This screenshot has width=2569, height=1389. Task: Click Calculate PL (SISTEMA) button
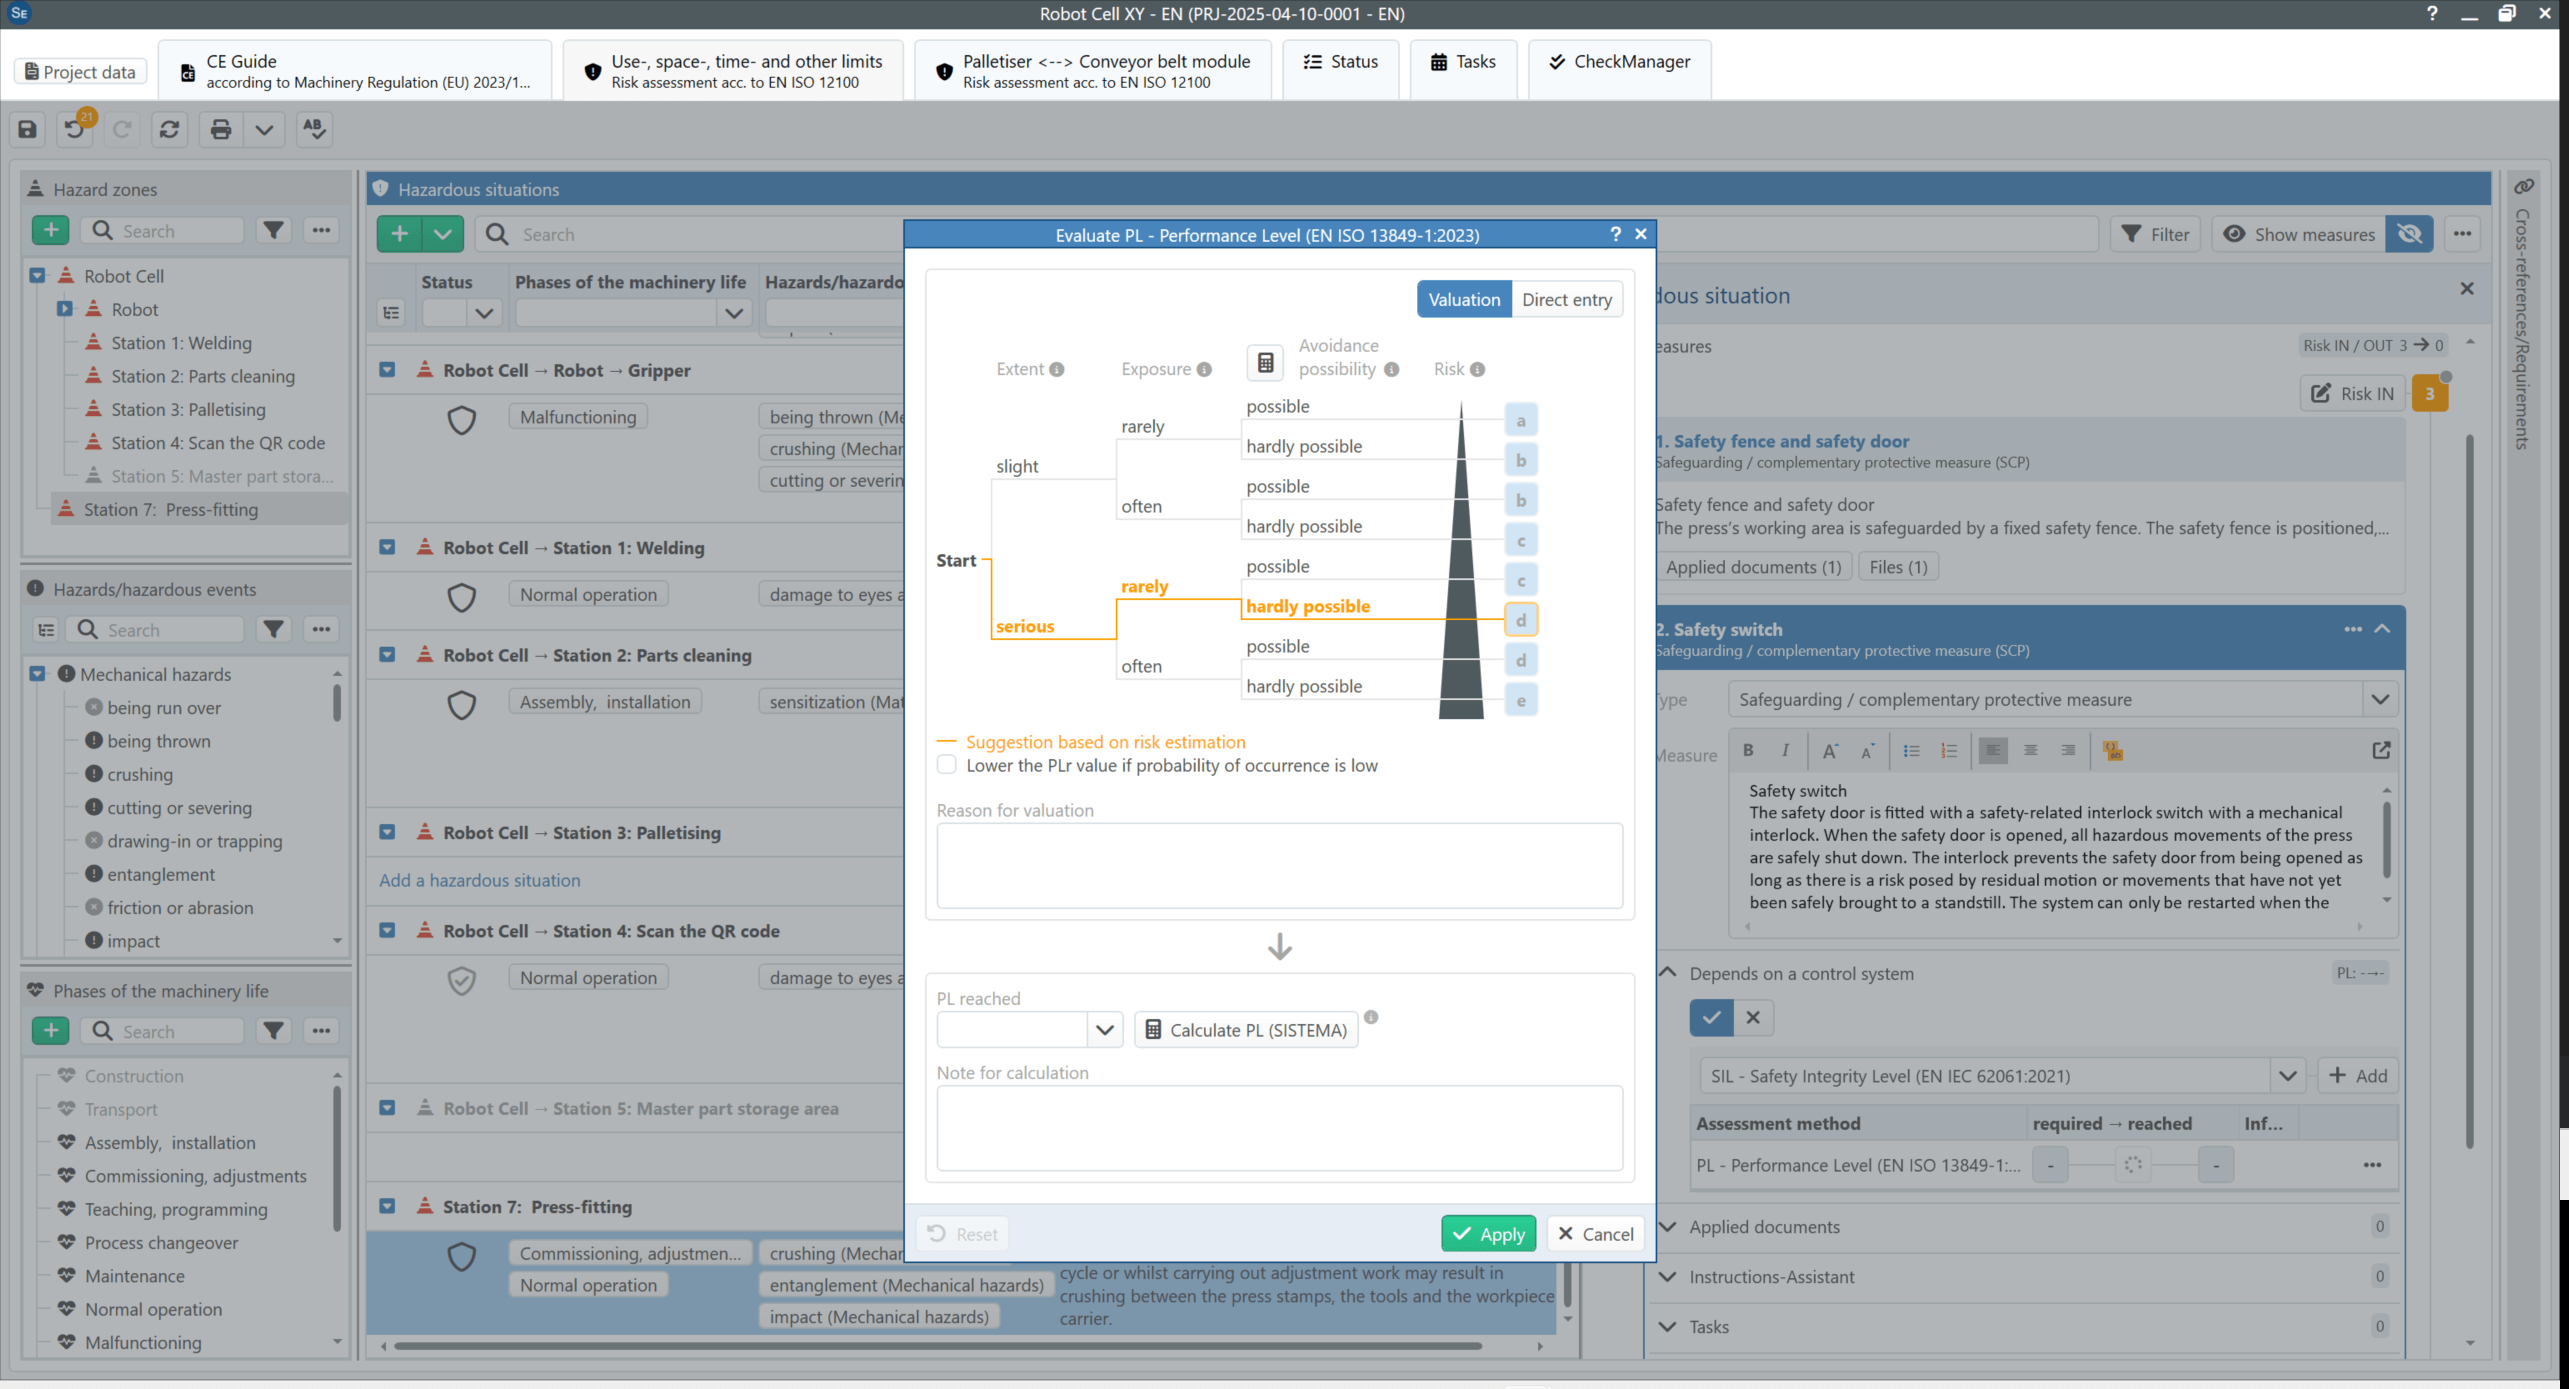[1246, 1030]
